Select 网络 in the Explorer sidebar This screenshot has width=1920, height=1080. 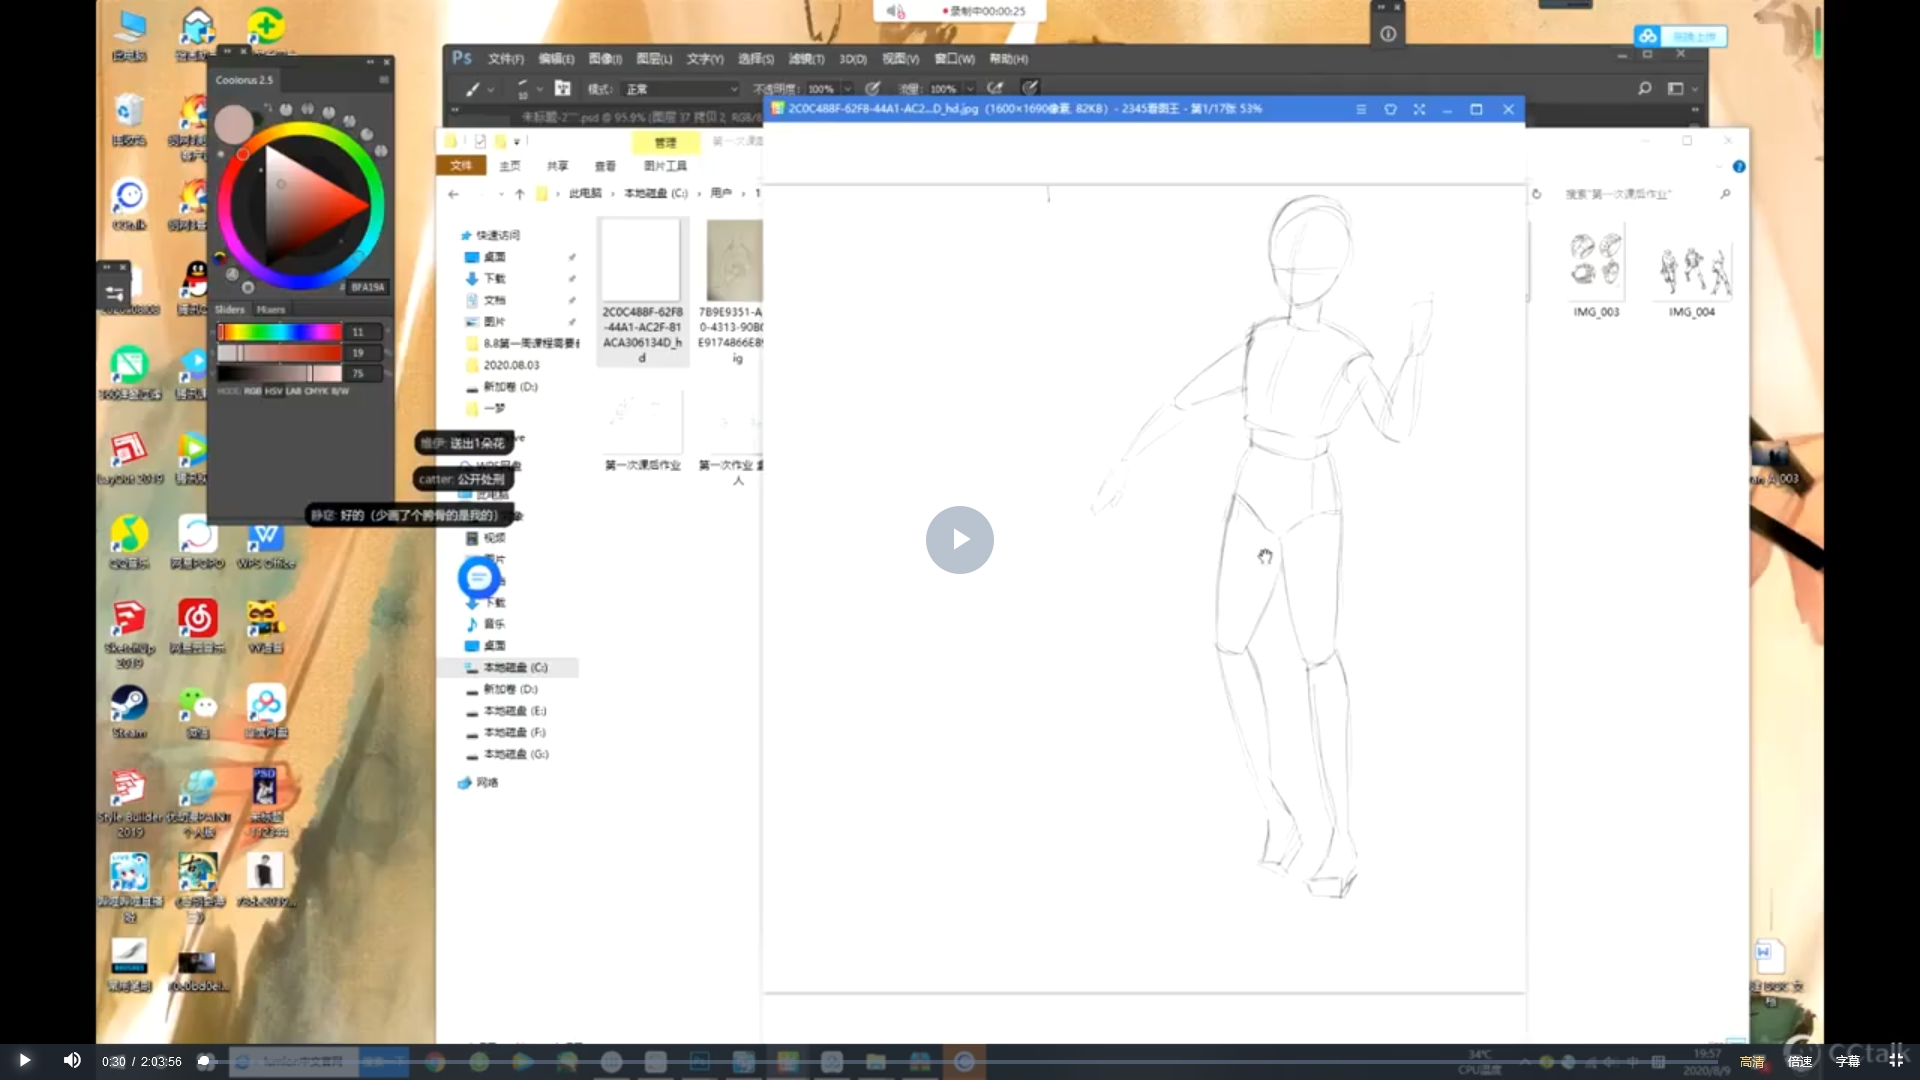tap(487, 783)
